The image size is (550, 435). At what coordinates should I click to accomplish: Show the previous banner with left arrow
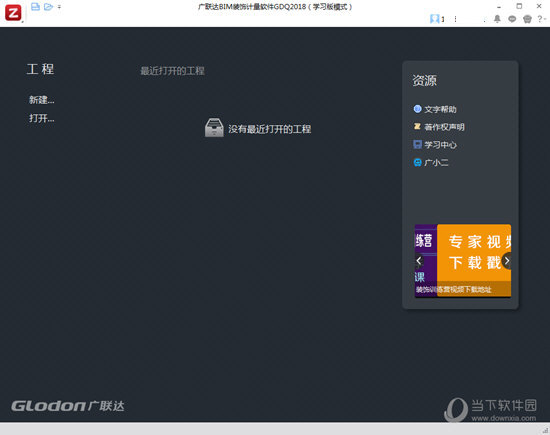click(418, 261)
